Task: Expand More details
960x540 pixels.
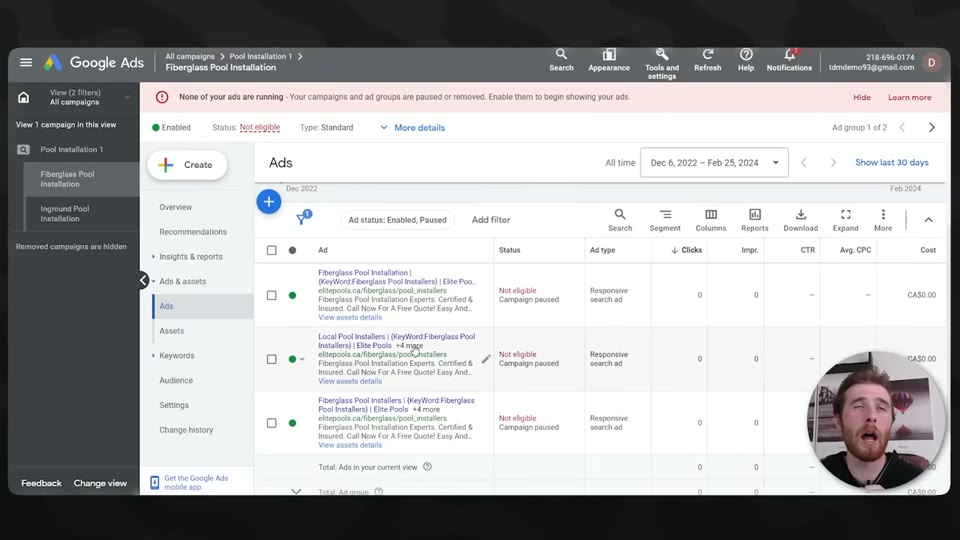Action: point(413,127)
